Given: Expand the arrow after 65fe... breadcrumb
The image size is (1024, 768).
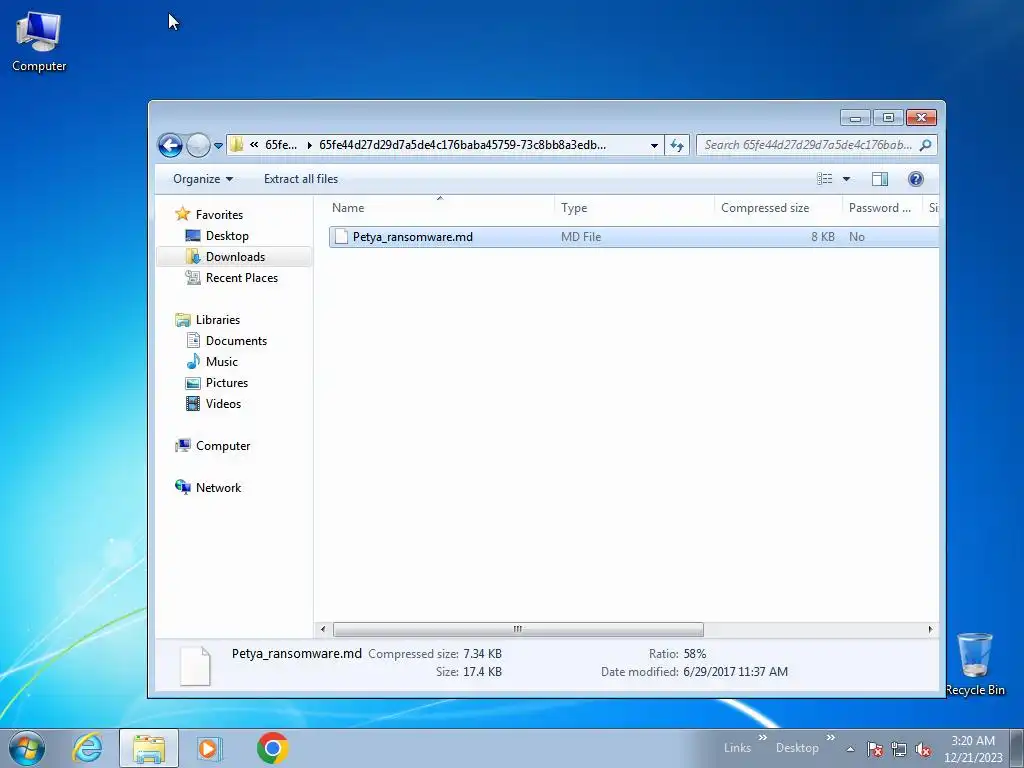Looking at the screenshot, I should [x=310, y=145].
